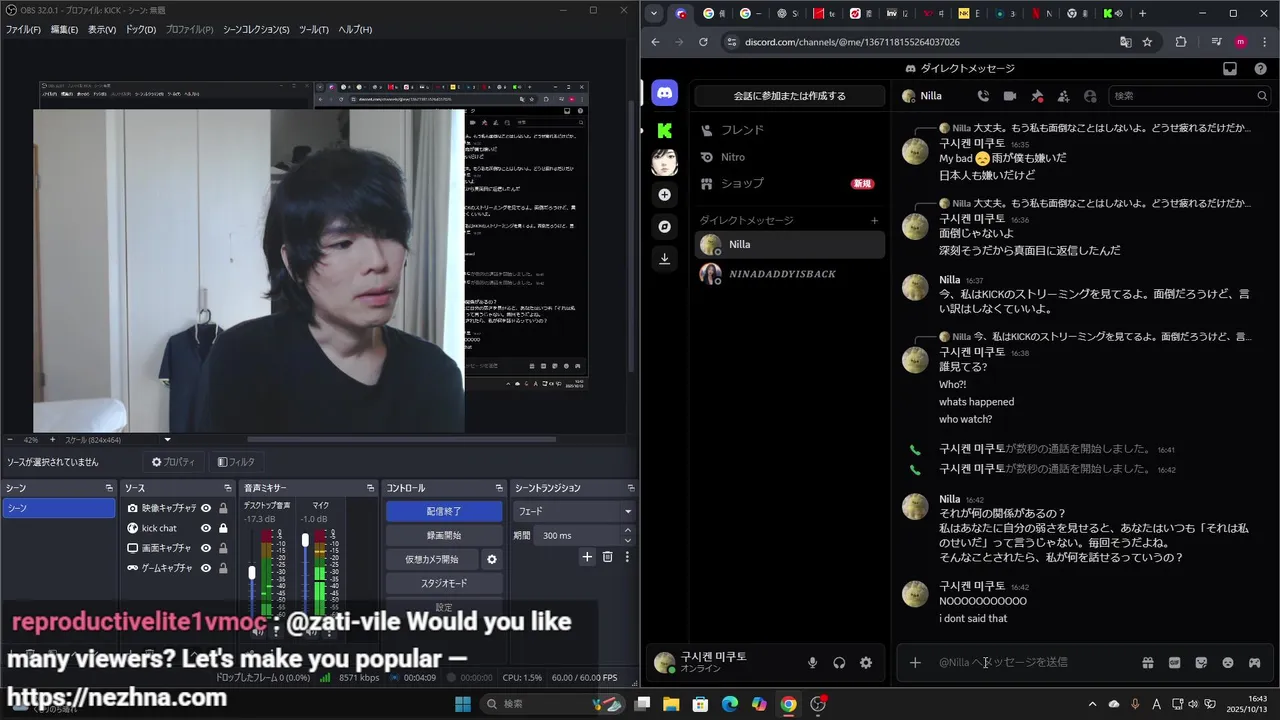Open NINADADDYISBACK direct message
The image size is (1280, 720).
[790, 274]
